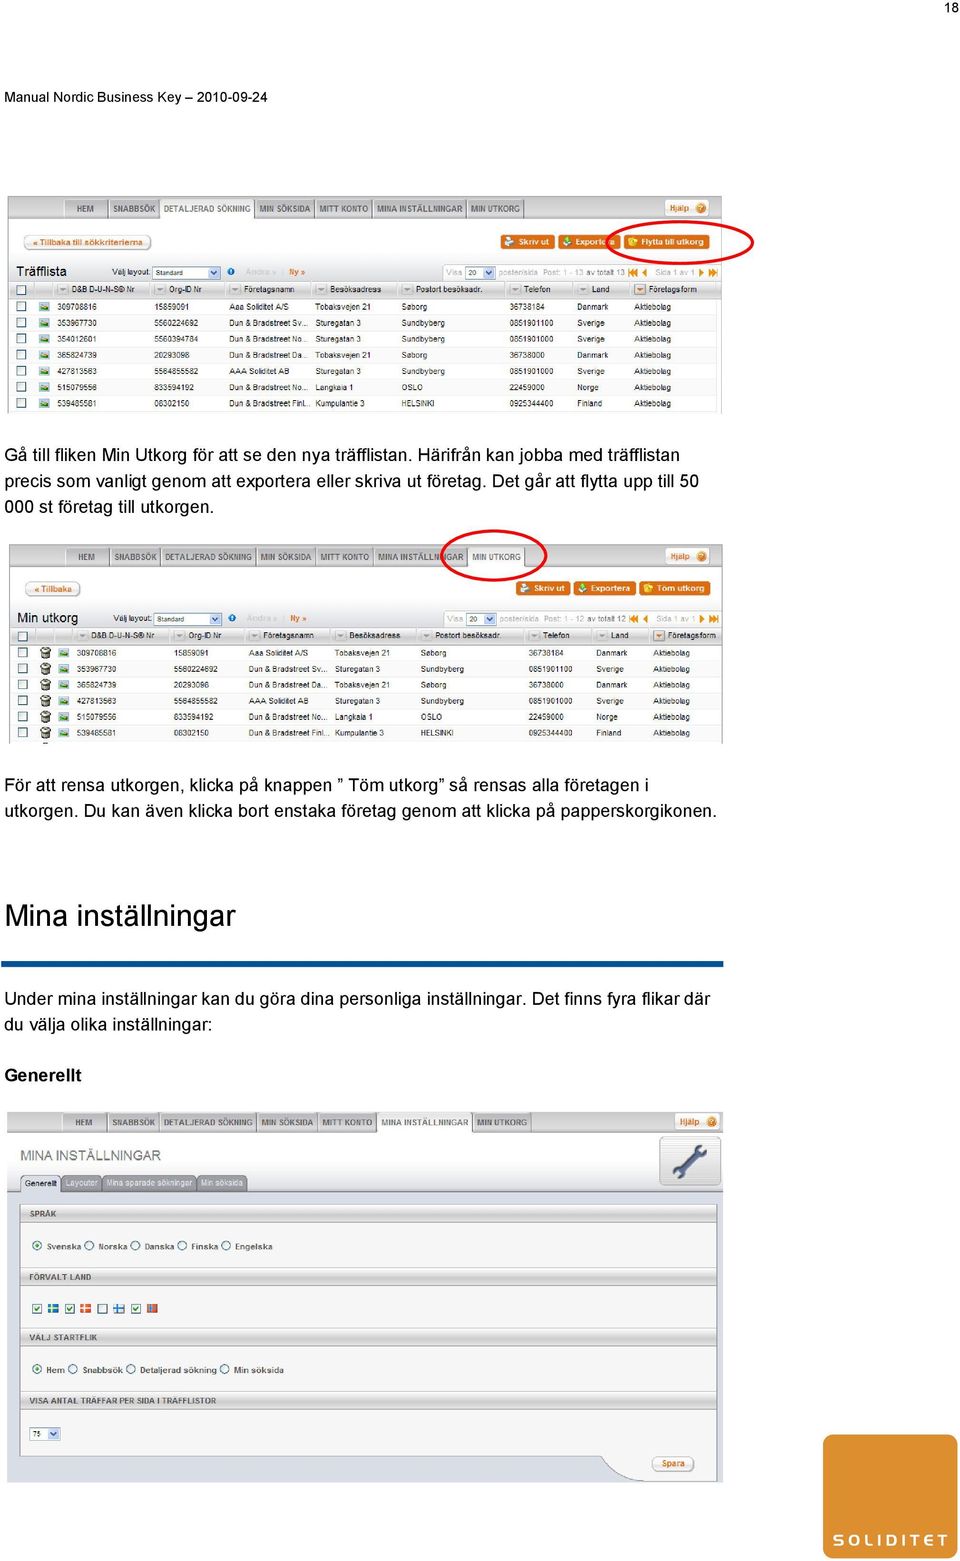This screenshot has height=1561, width=960.
Task: Open SNABBSÖK tab in Träfflista screen
Action: pyautogui.click(x=134, y=209)
